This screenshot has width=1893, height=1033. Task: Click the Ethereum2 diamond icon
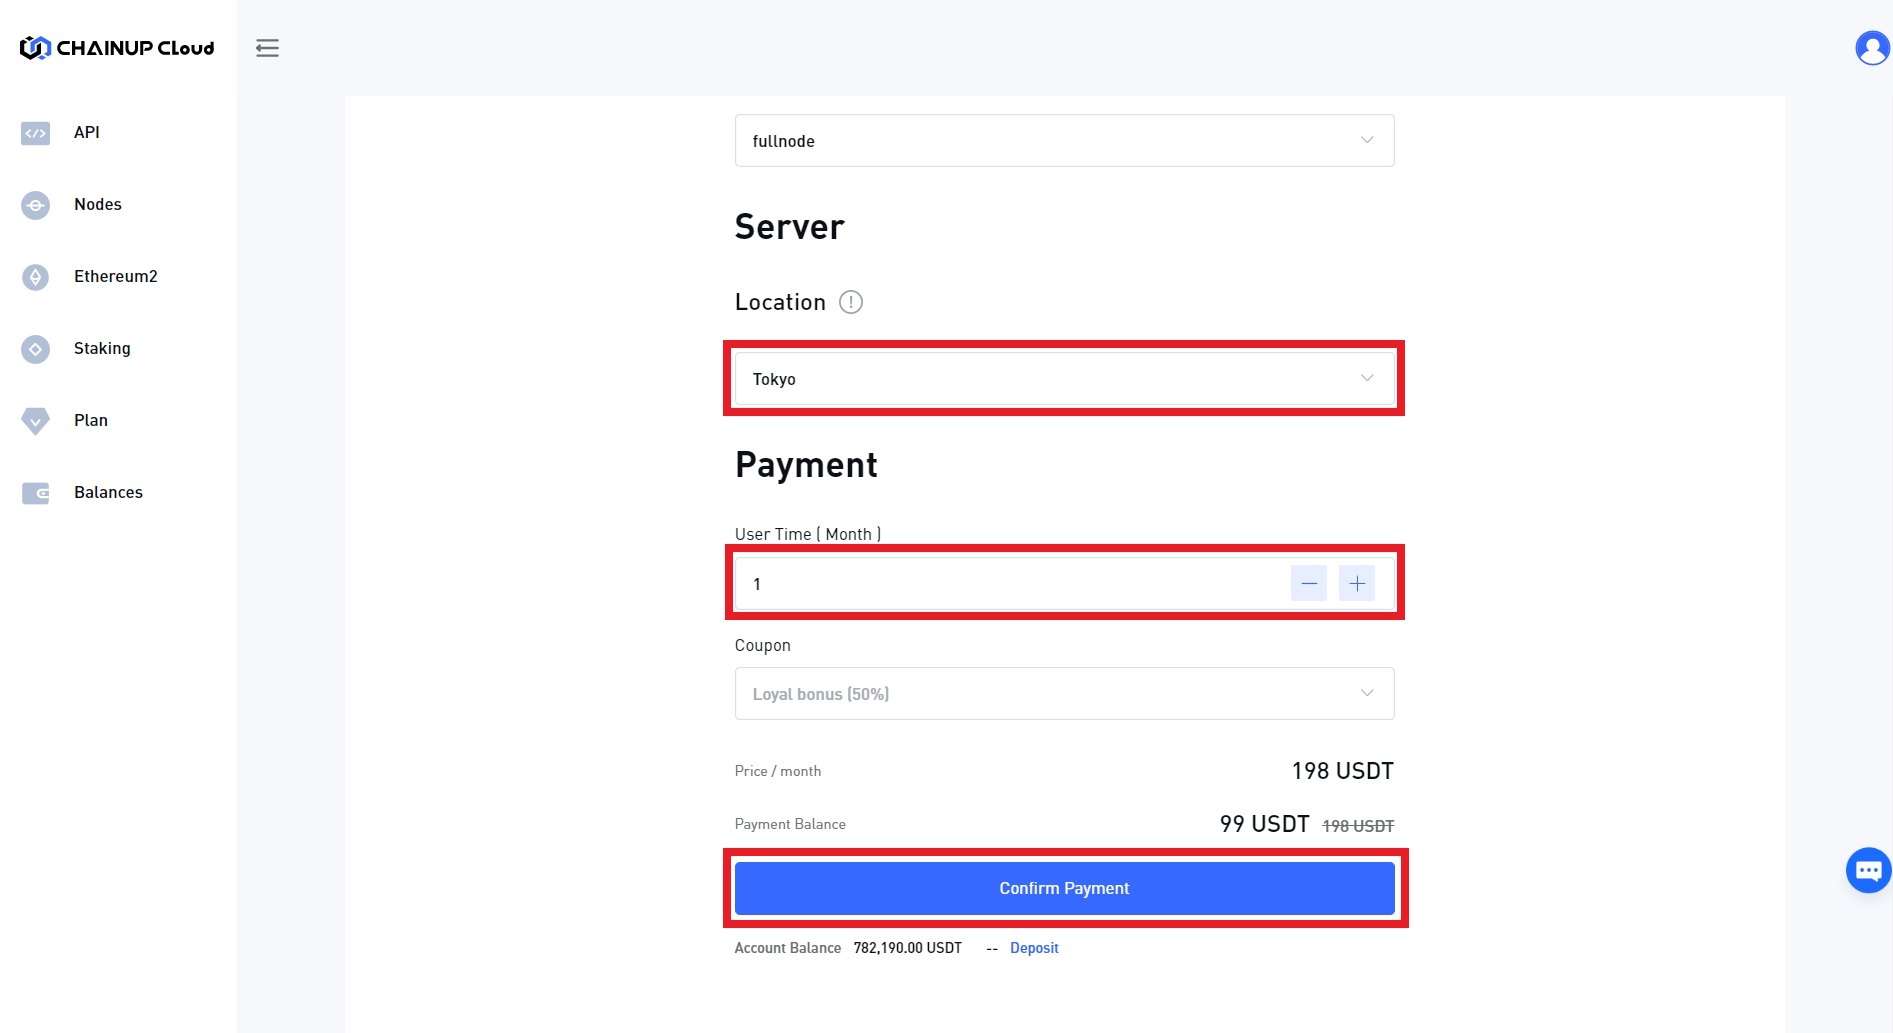tap(36, 277)
